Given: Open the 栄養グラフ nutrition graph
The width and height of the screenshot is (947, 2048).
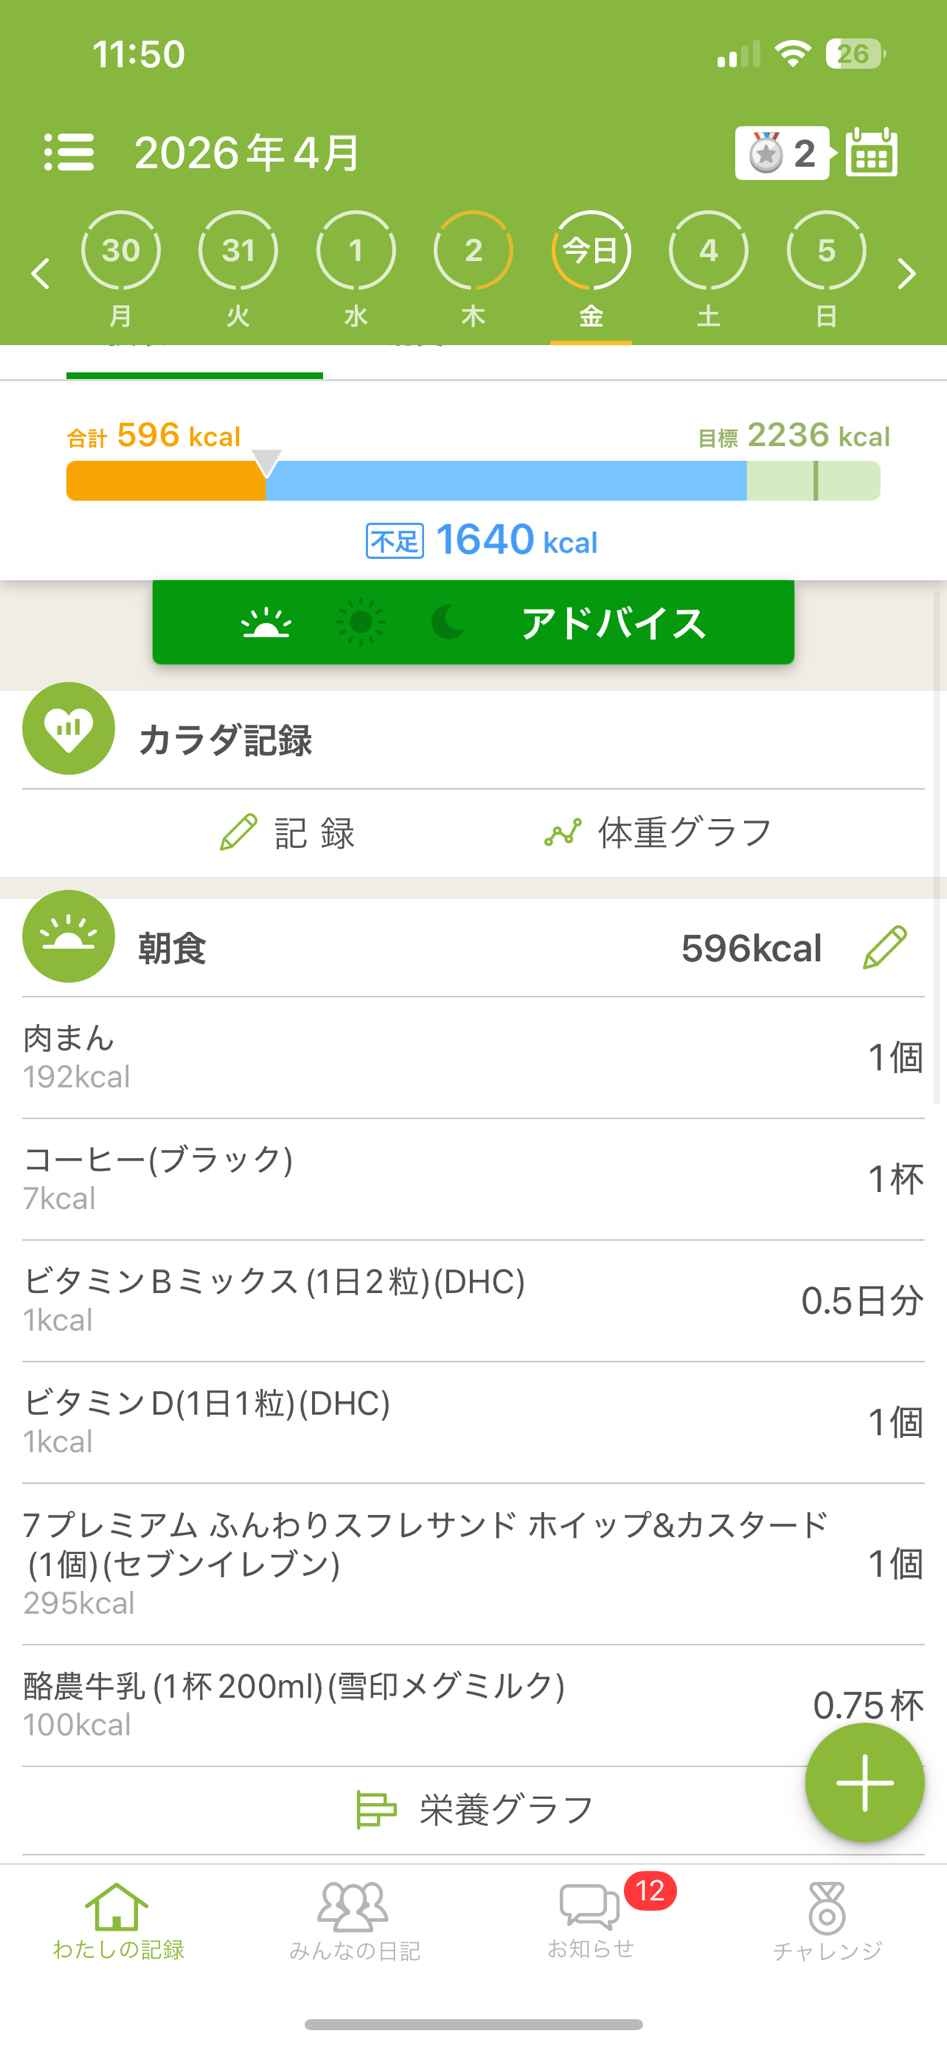Looking at the screenshot, I should pyautogui.click(x=475, y=1809).
